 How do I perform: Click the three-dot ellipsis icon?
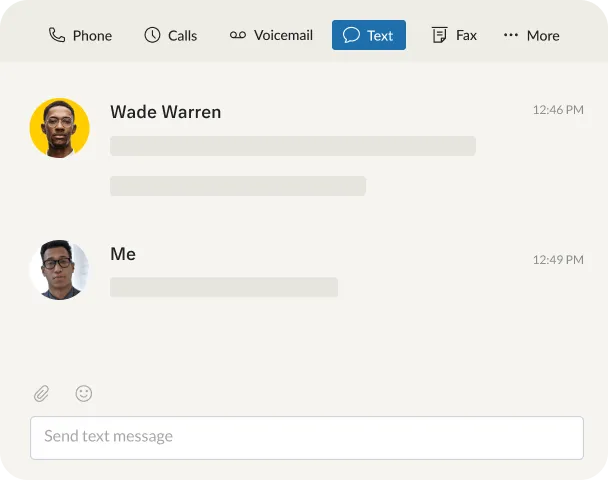511,35
